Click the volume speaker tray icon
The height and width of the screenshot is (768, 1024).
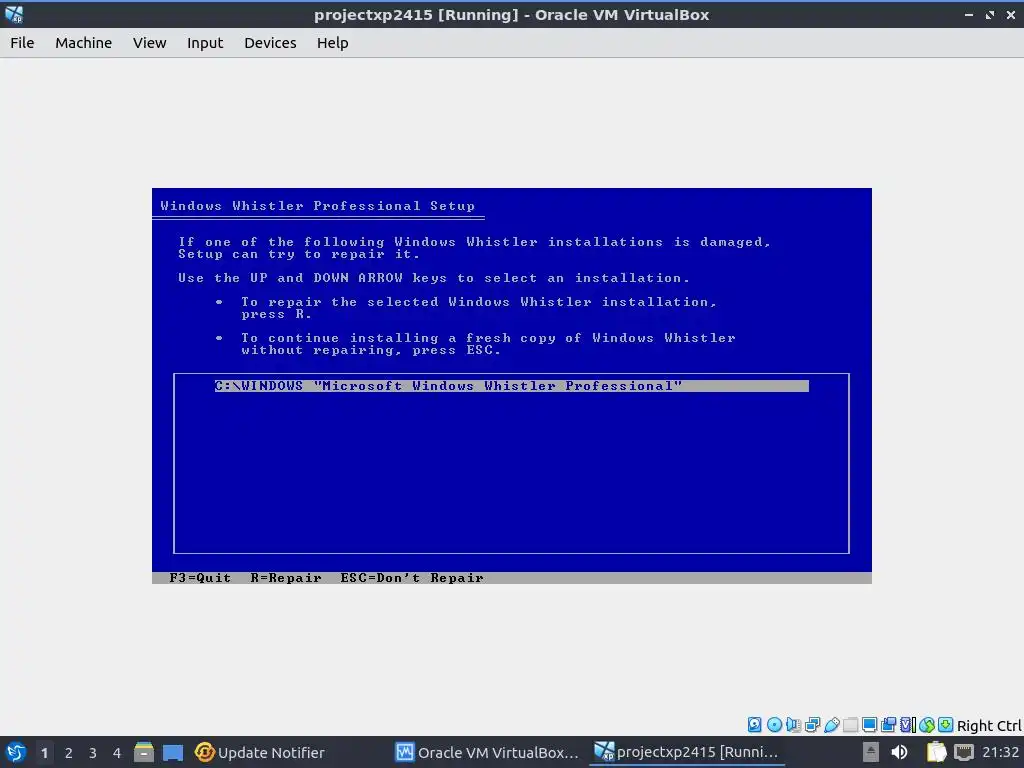pyautogui.click(x=899, y=752)
